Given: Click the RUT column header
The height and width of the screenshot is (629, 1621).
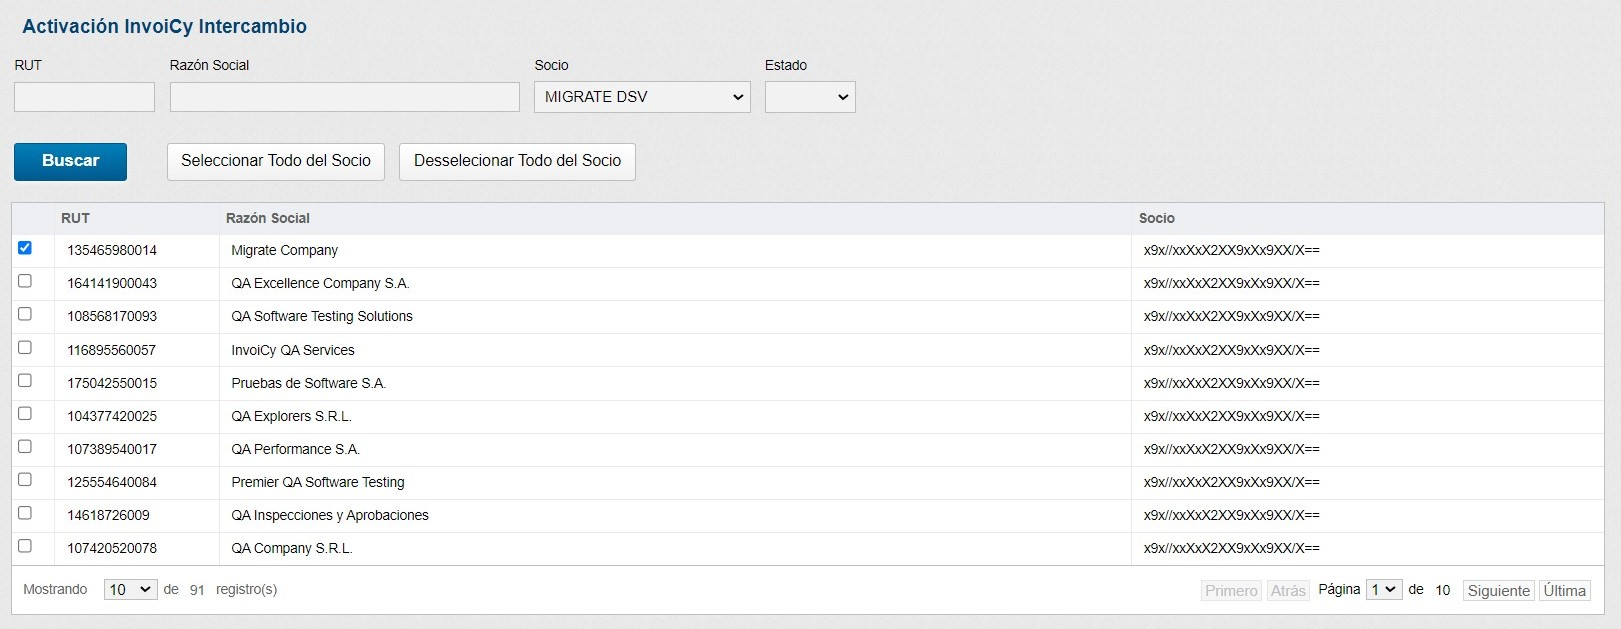Looking at the screenshot, I should pyautogui.click(x=75, y=218).
